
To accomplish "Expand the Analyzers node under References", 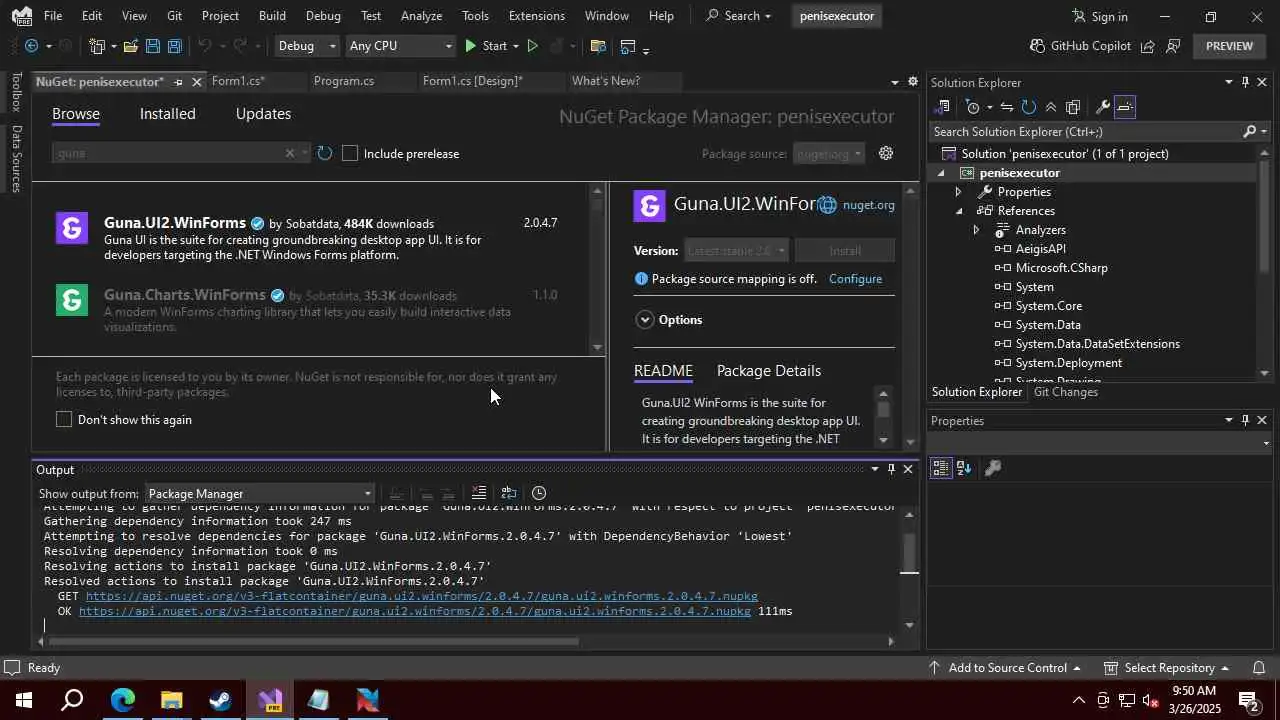I will click(976, 230).
